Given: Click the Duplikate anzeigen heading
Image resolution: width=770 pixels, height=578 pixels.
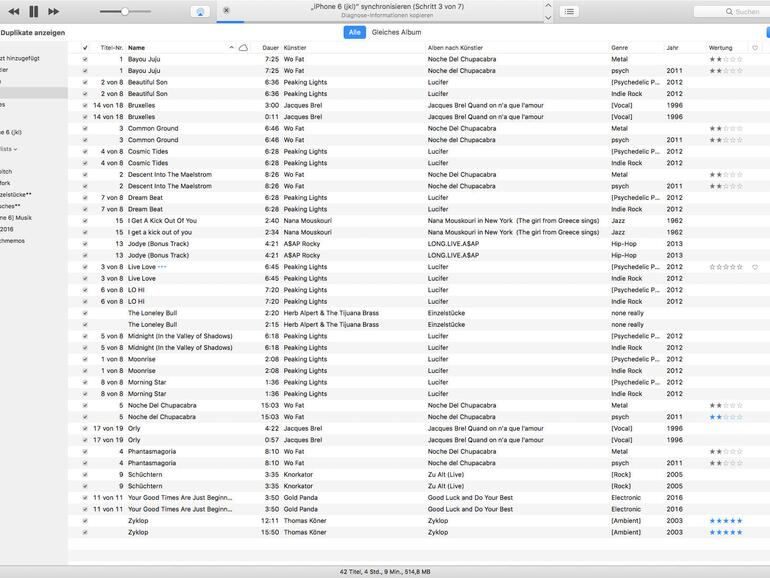Looking at the screenshot, I should 32,33.
